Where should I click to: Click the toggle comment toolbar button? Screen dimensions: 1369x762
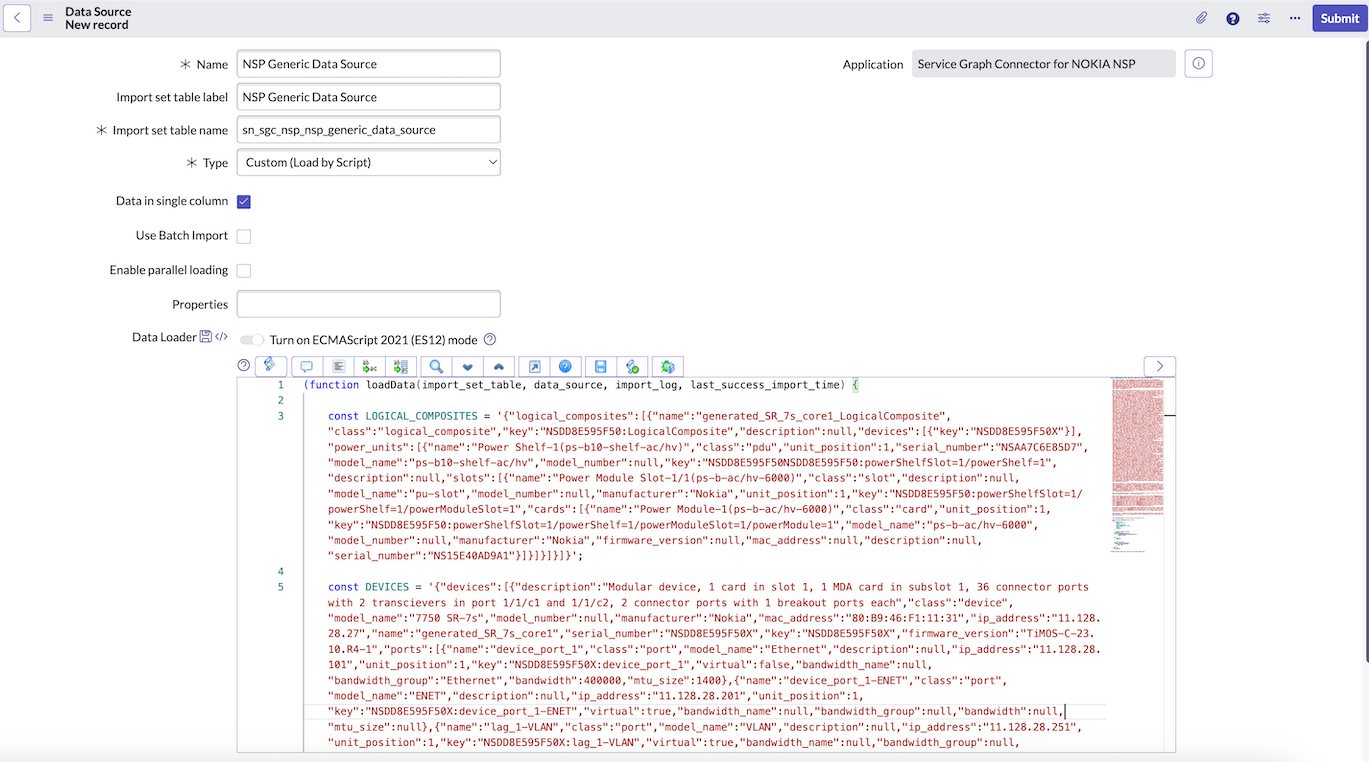[x=307, y=367]
